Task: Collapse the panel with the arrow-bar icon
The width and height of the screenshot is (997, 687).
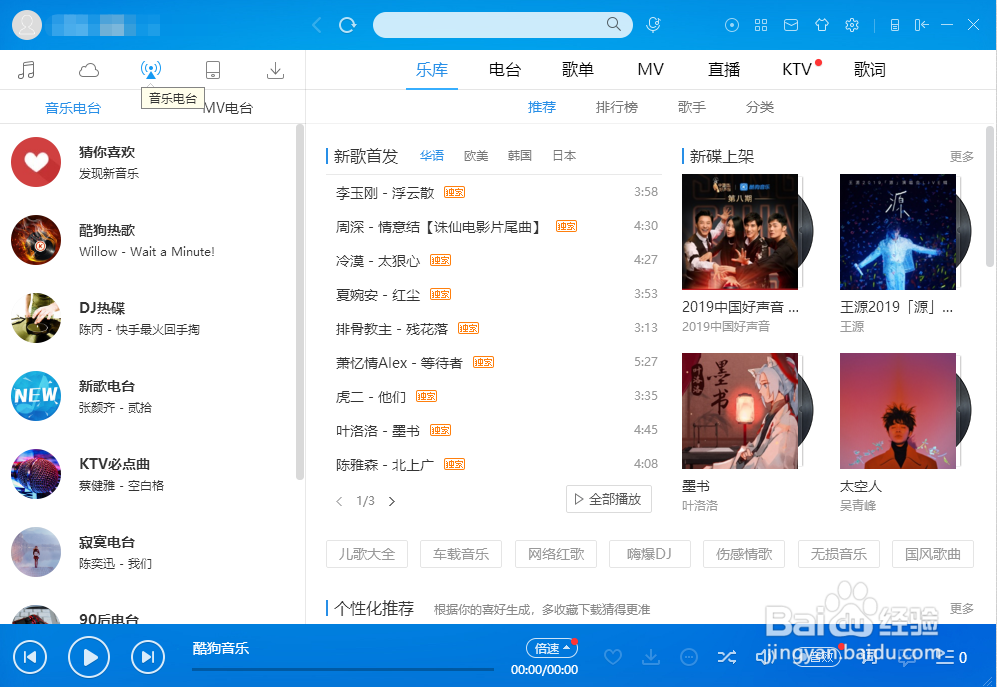Action: (x=921, y=25)
